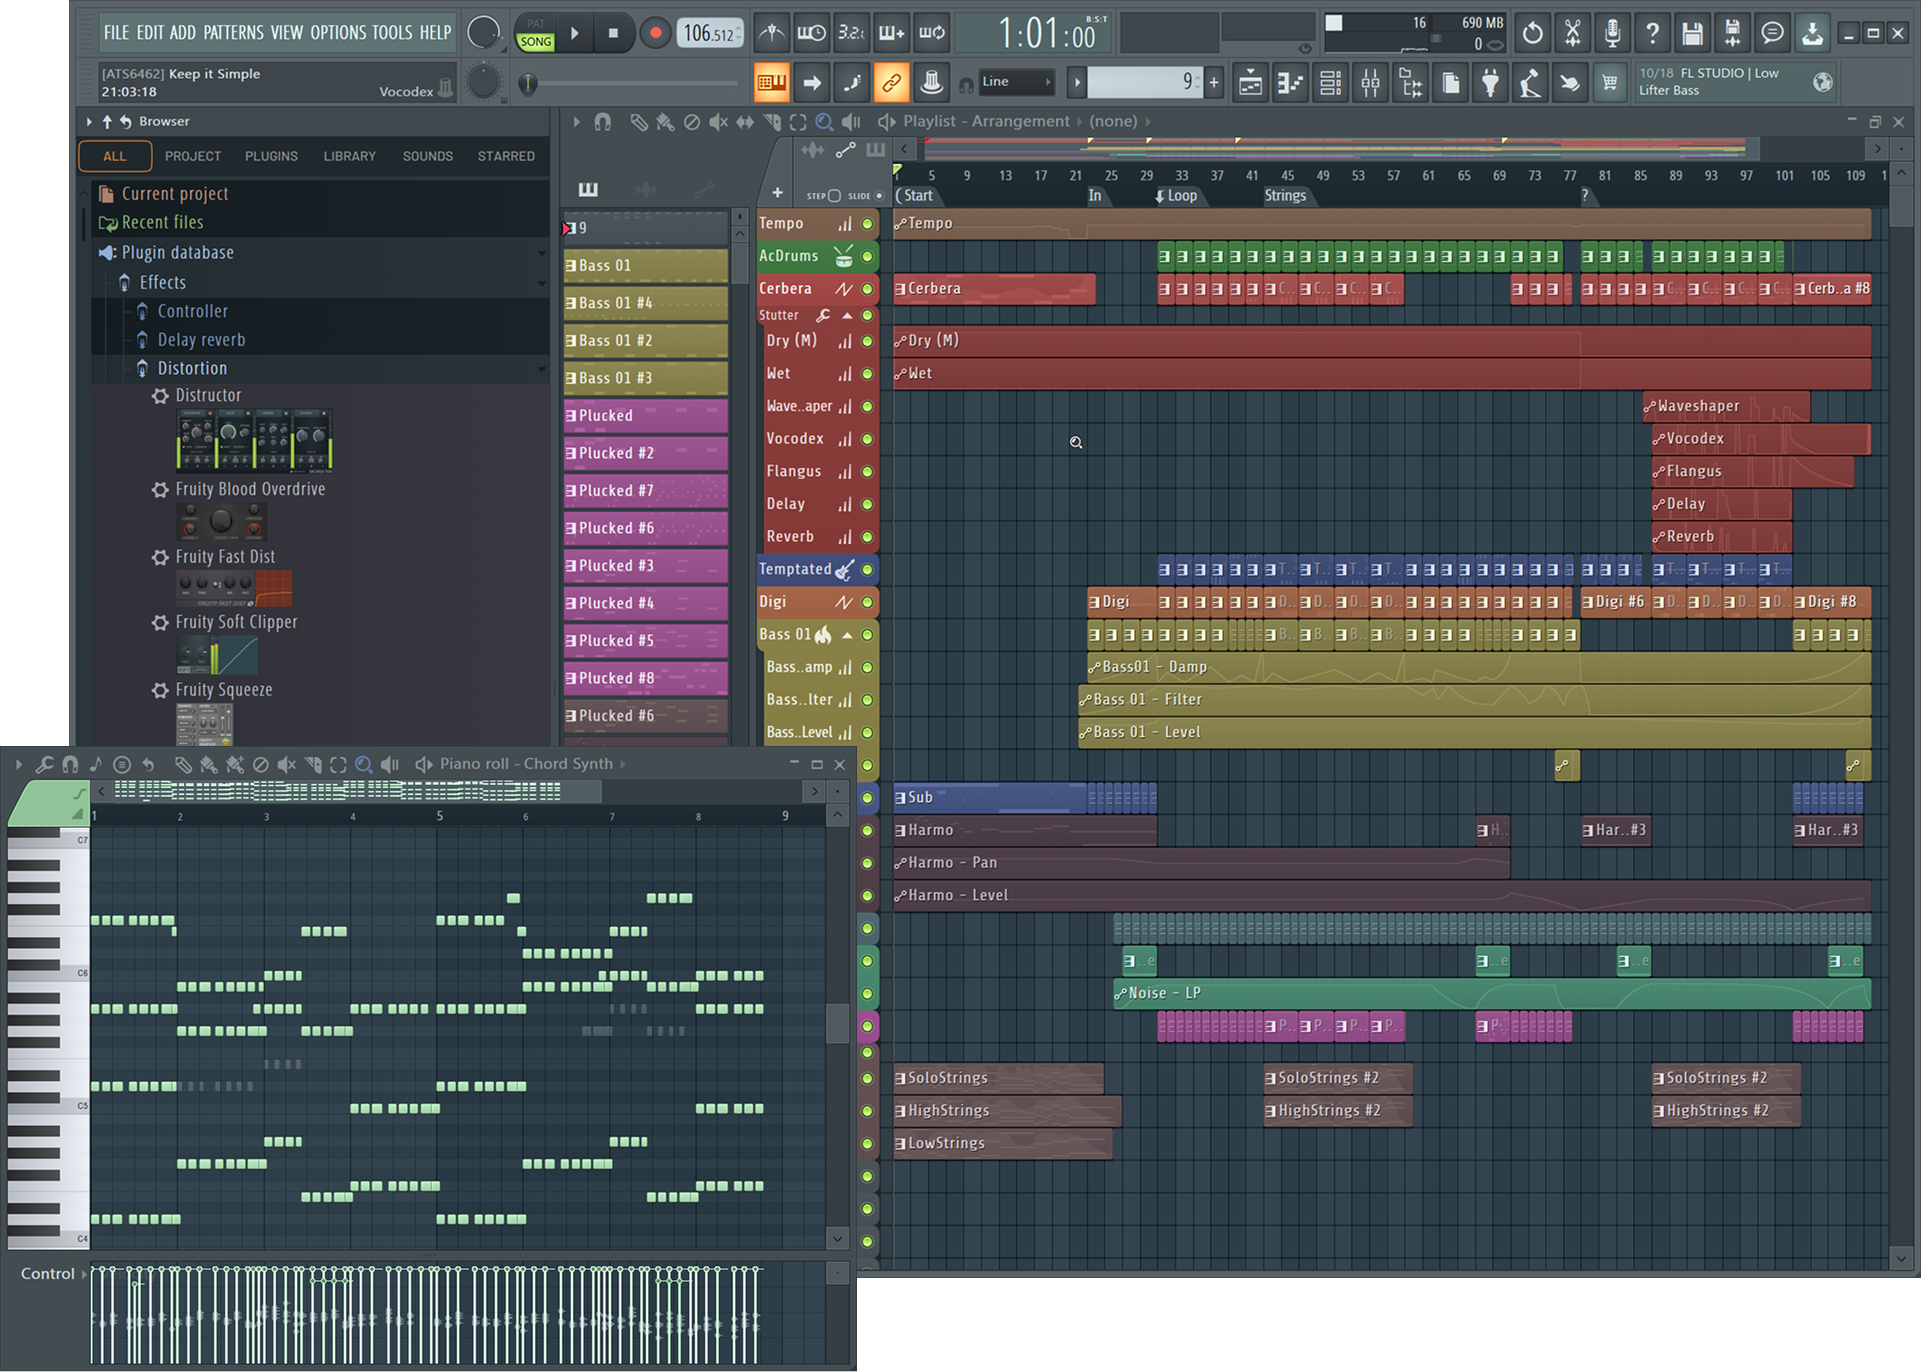The height and width of the screenshot is (1372, 1921).
Task: Open the TOOLS menu
Action: pos(392,33)
